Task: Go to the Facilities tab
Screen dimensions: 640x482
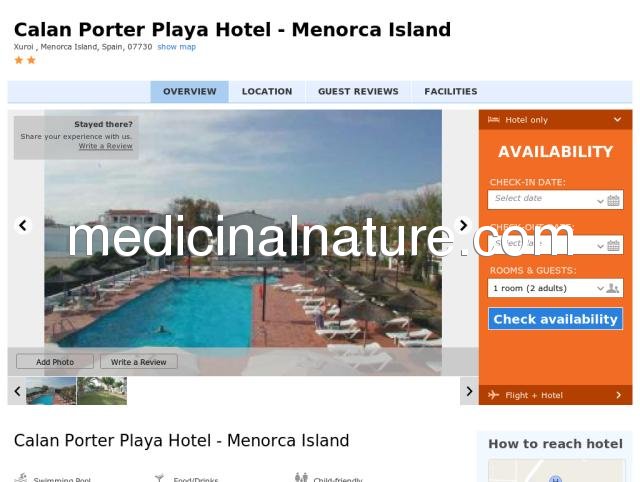Action: point(451,91)
